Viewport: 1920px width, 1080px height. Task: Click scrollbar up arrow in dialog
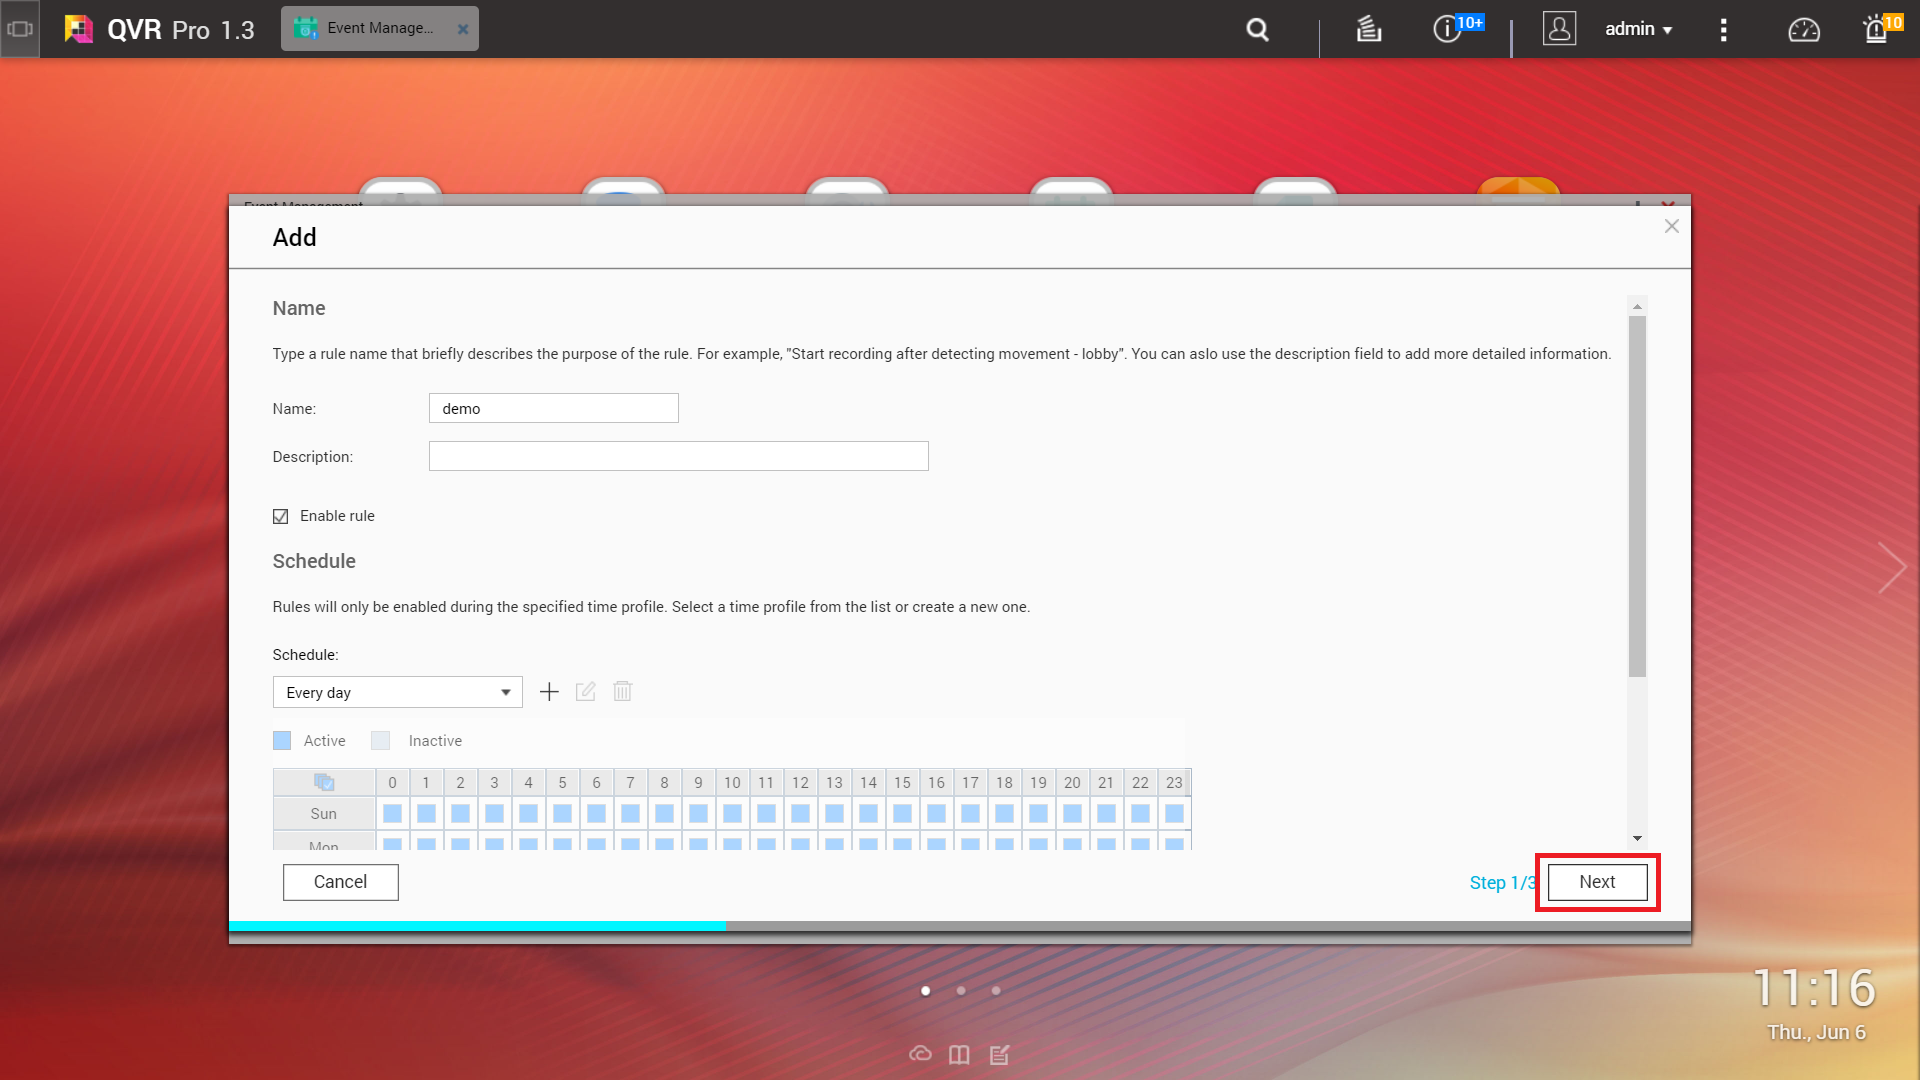[1637, 305]
